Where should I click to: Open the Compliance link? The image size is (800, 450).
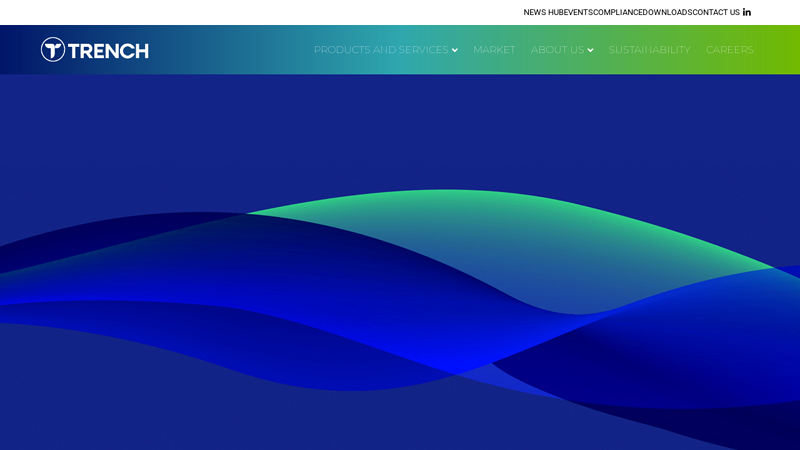coord(619,12)
